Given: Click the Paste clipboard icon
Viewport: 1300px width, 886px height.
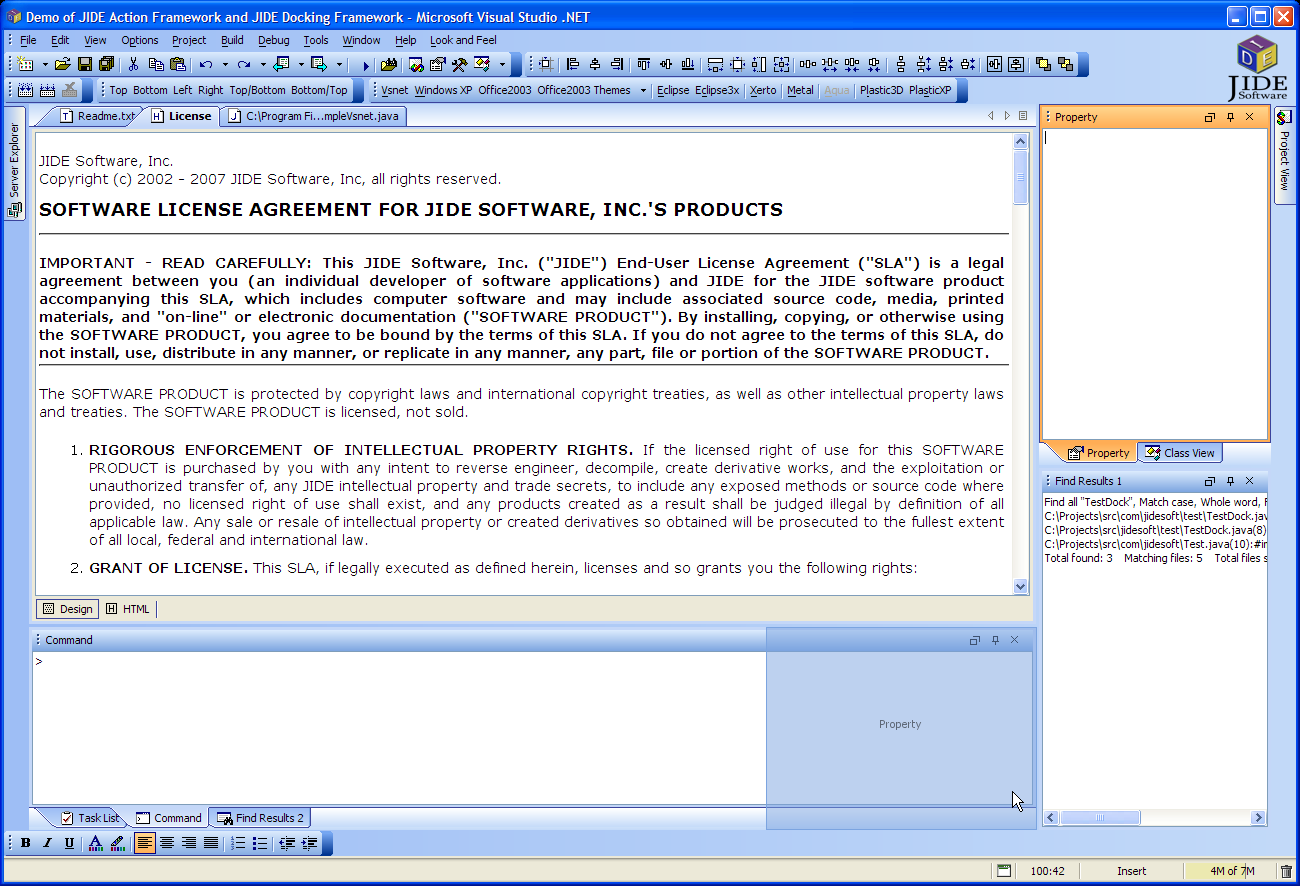Looking at the screenshot, I should point(178,64).
